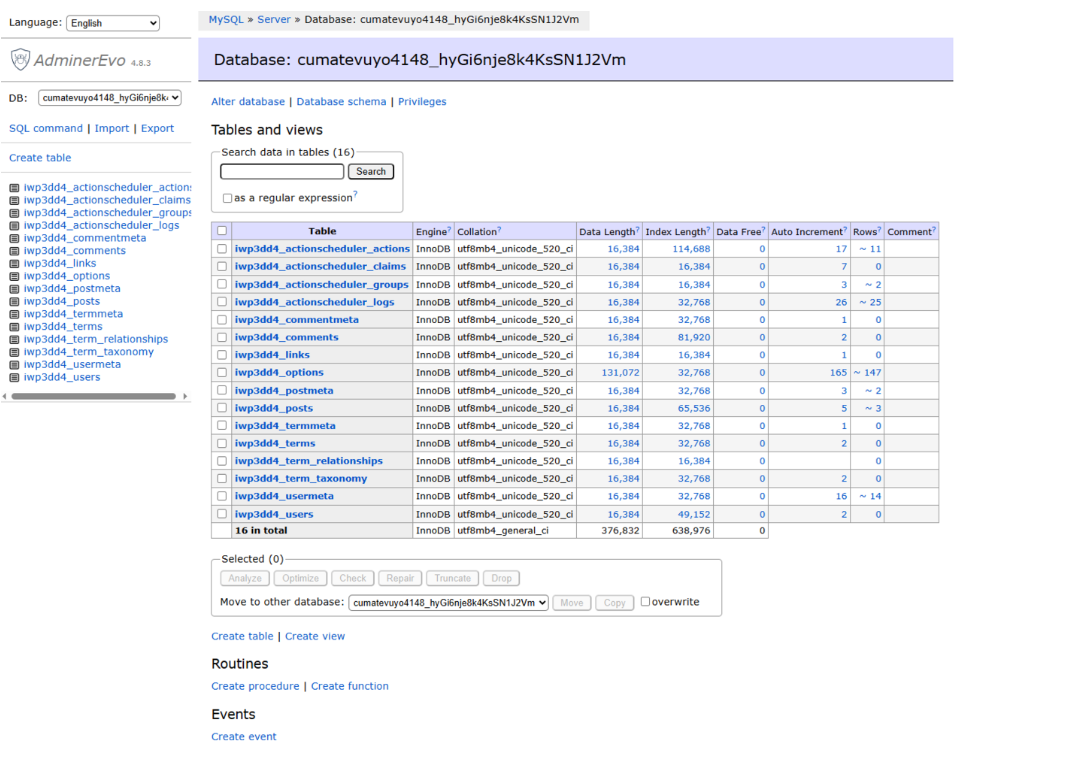Click select-data icon beside iwp3dd4_terms in sidebar
The height and width of the screenshot is (758, 1070).
tap(14, 327)
